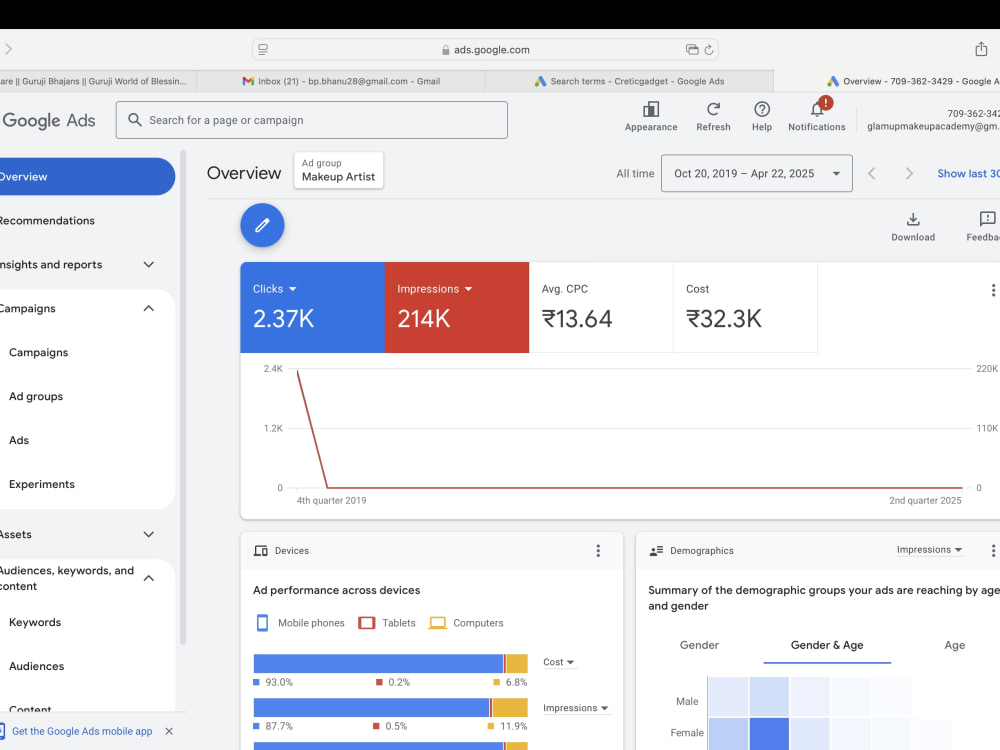Image resolution: width=1000 pixels, height=750 pixels.
Task: Download the overview report
Action: pos(913,227)
